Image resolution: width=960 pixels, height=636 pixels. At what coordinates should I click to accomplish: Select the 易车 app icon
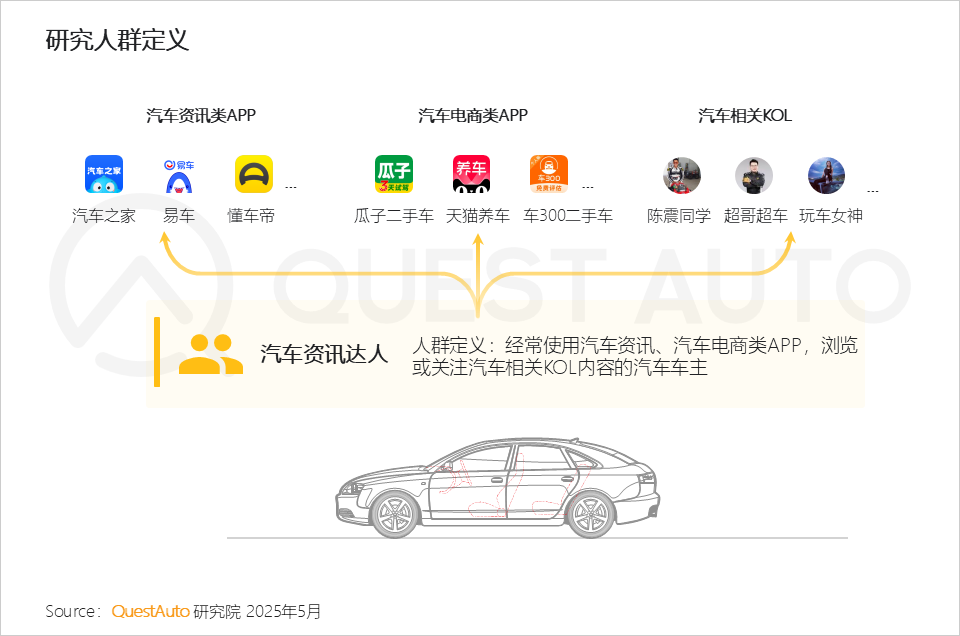pos(179,176)
